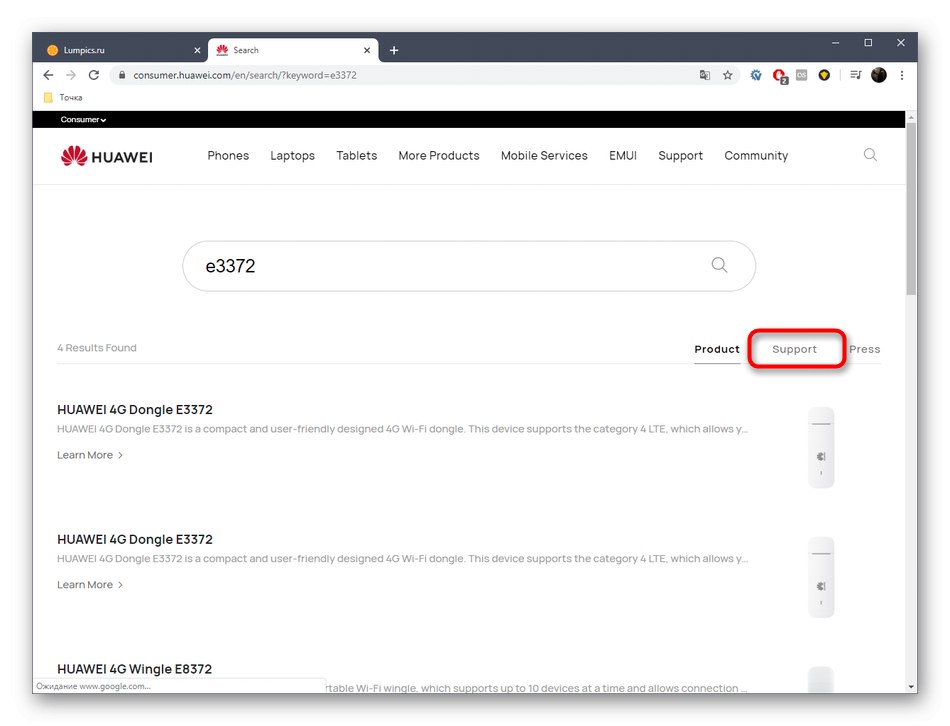Open the Community menu item
The image size is (950, 726).
pyautogui.click(x=756, y=156)
